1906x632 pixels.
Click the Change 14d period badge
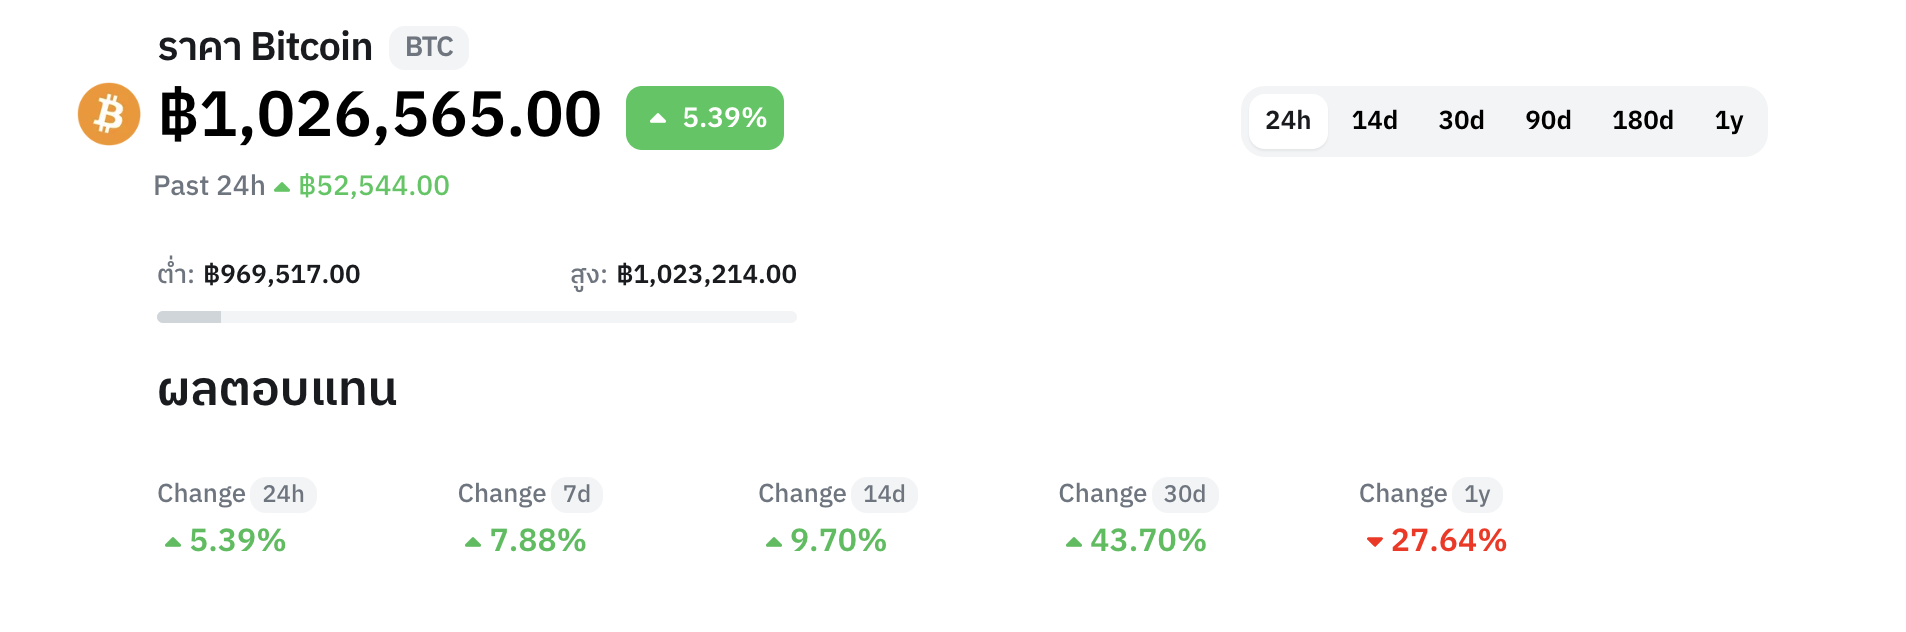pos(884,494)
